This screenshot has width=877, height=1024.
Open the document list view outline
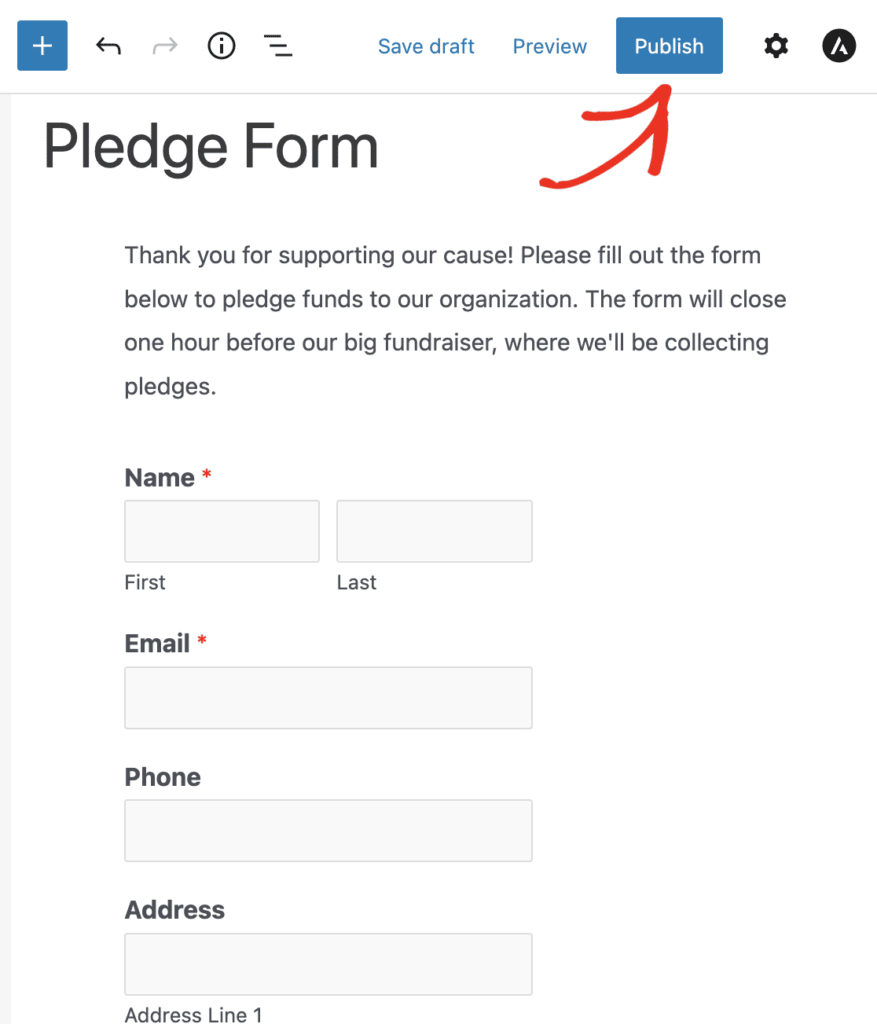[x=278, y=45]
